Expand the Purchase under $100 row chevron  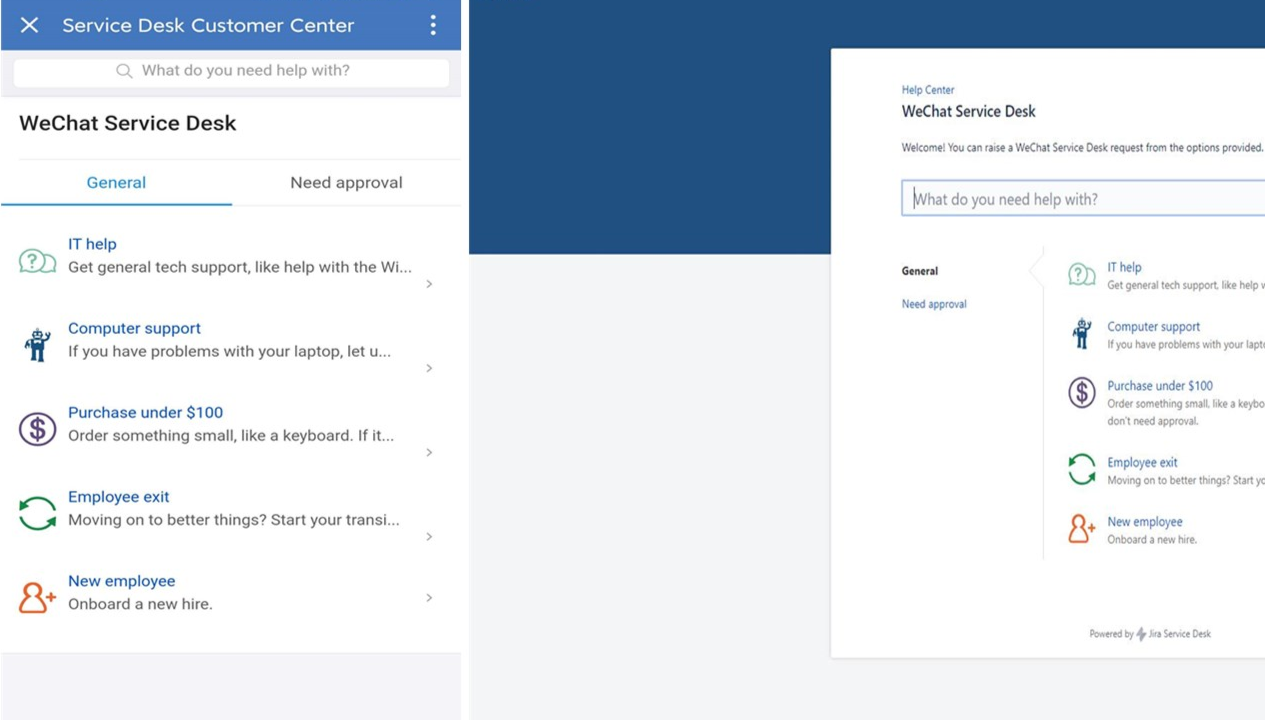click(x=430, y=452)
